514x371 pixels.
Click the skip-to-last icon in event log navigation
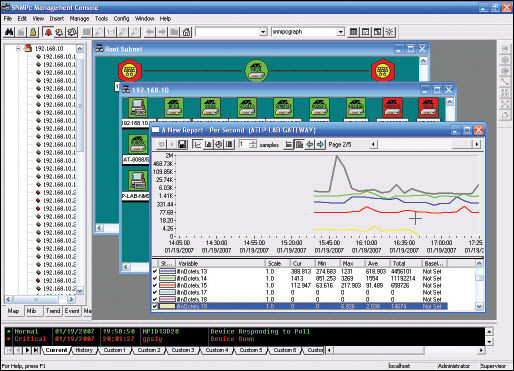[x=36, y=350]
